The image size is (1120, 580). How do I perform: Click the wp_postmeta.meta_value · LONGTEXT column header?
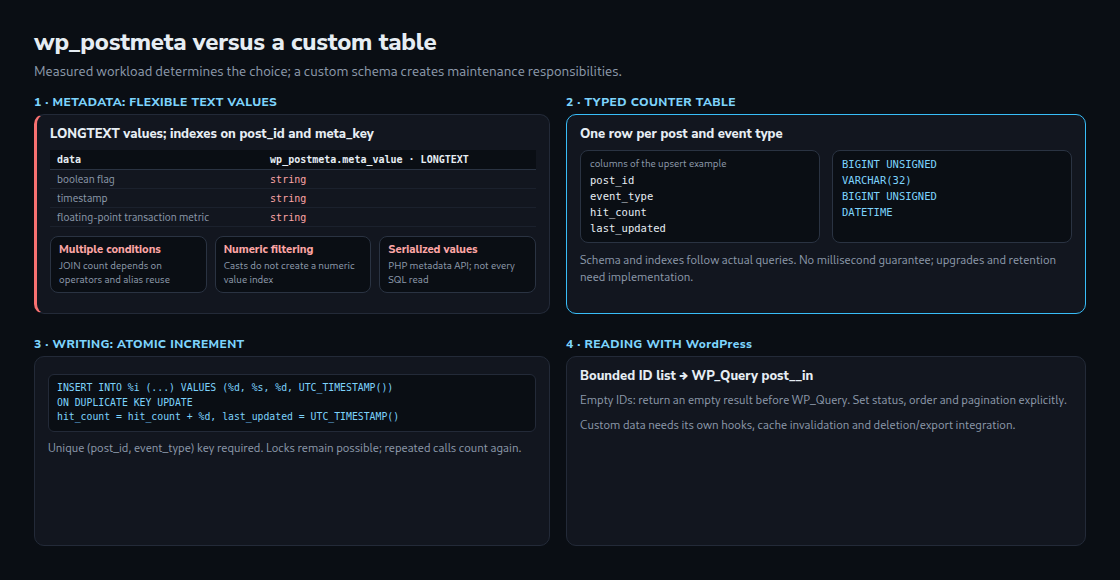pyautogui.click(x=369, y=159)
